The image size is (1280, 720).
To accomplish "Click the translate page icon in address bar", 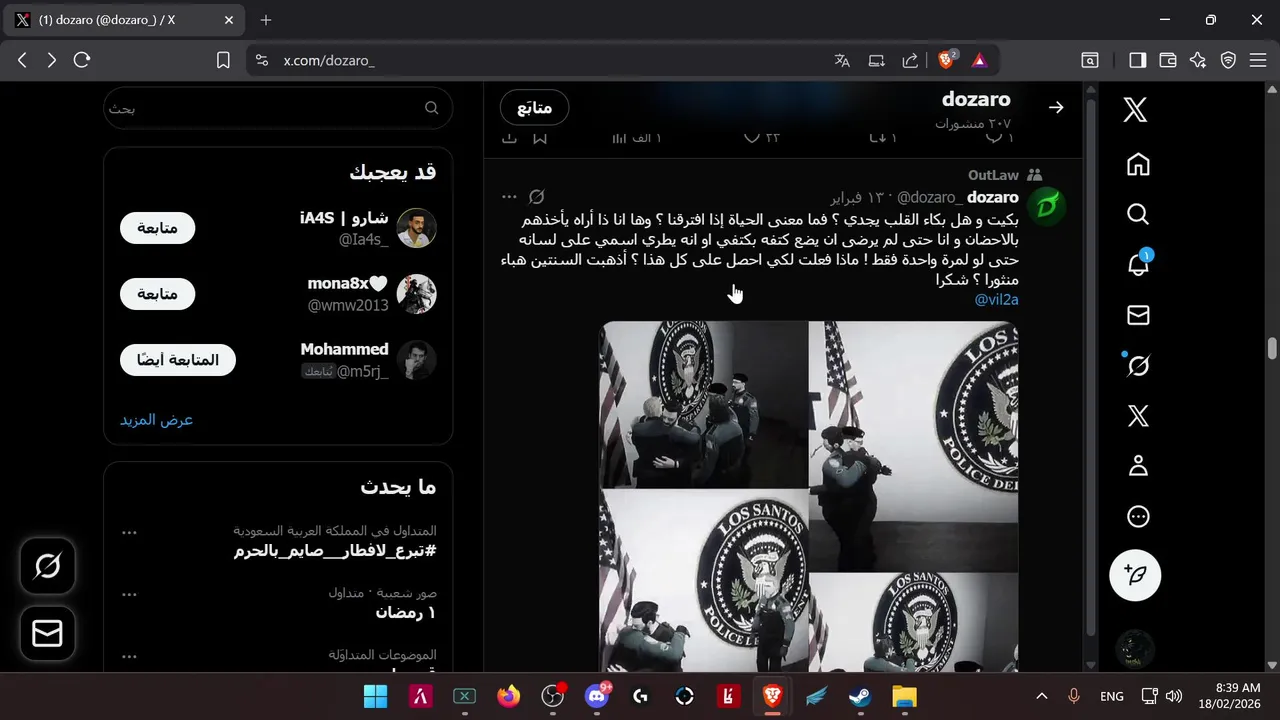I will [842, 60].
